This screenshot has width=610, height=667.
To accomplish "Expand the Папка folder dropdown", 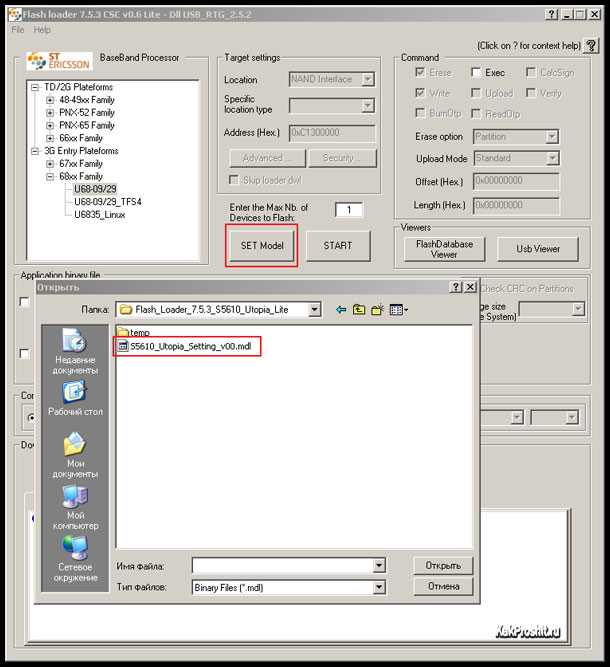I will [314, 310].
